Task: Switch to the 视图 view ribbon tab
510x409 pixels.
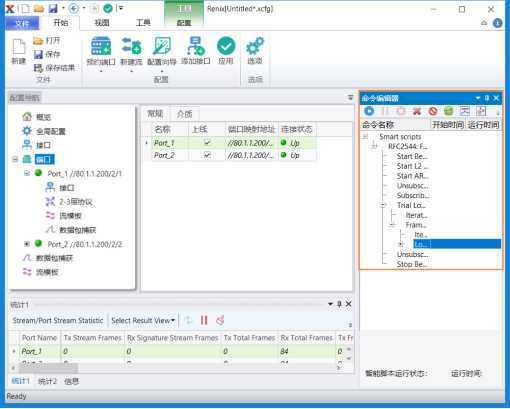Action: point(102,23)
